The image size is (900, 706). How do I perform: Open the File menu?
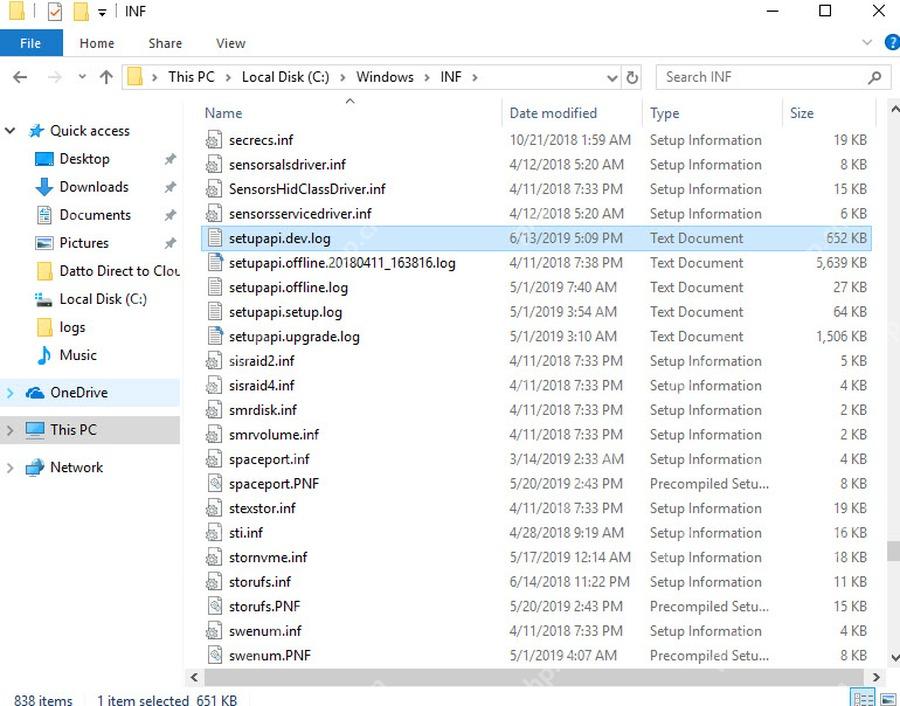coord(31,43)
